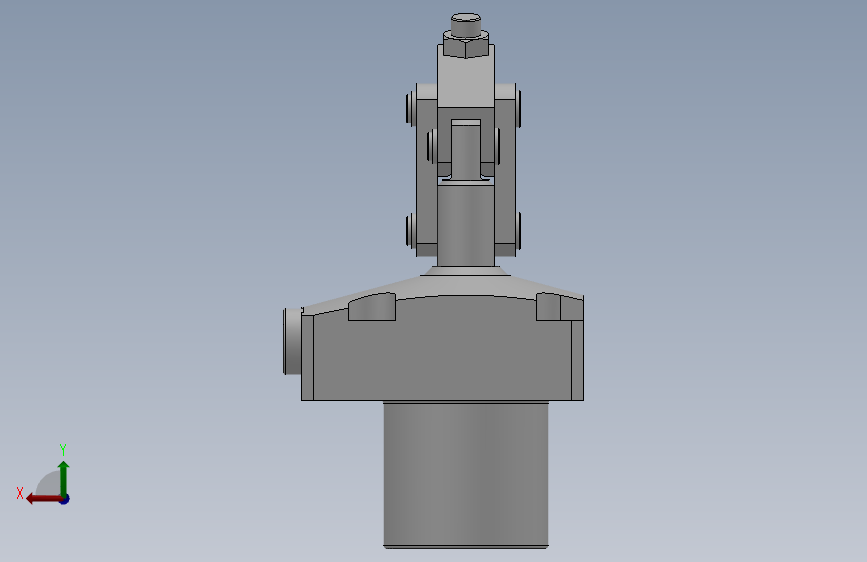Image resolution: width=867 pixels, height=562 pixels.
Task: Click the green Y axis arrow of triad
Action: pos(64,478)
